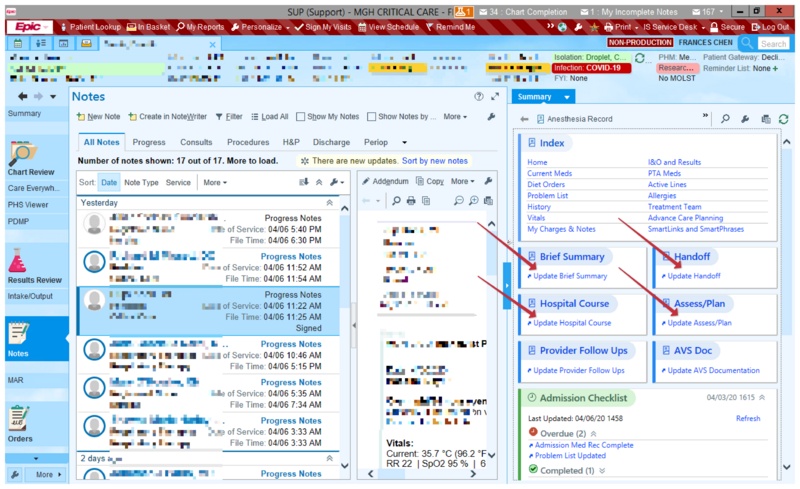
Task: Open note More dropdown beside Copy
Action: click(462, 181)
